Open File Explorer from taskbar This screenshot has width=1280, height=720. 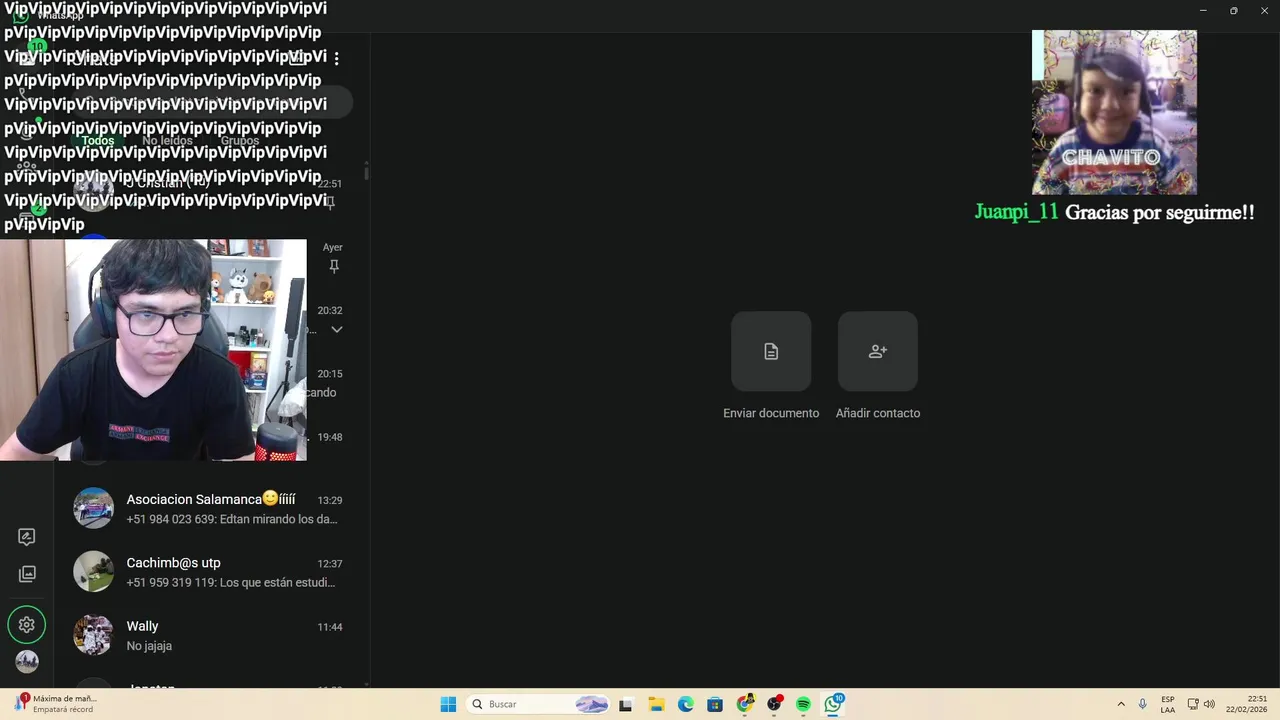pos(656,704)
